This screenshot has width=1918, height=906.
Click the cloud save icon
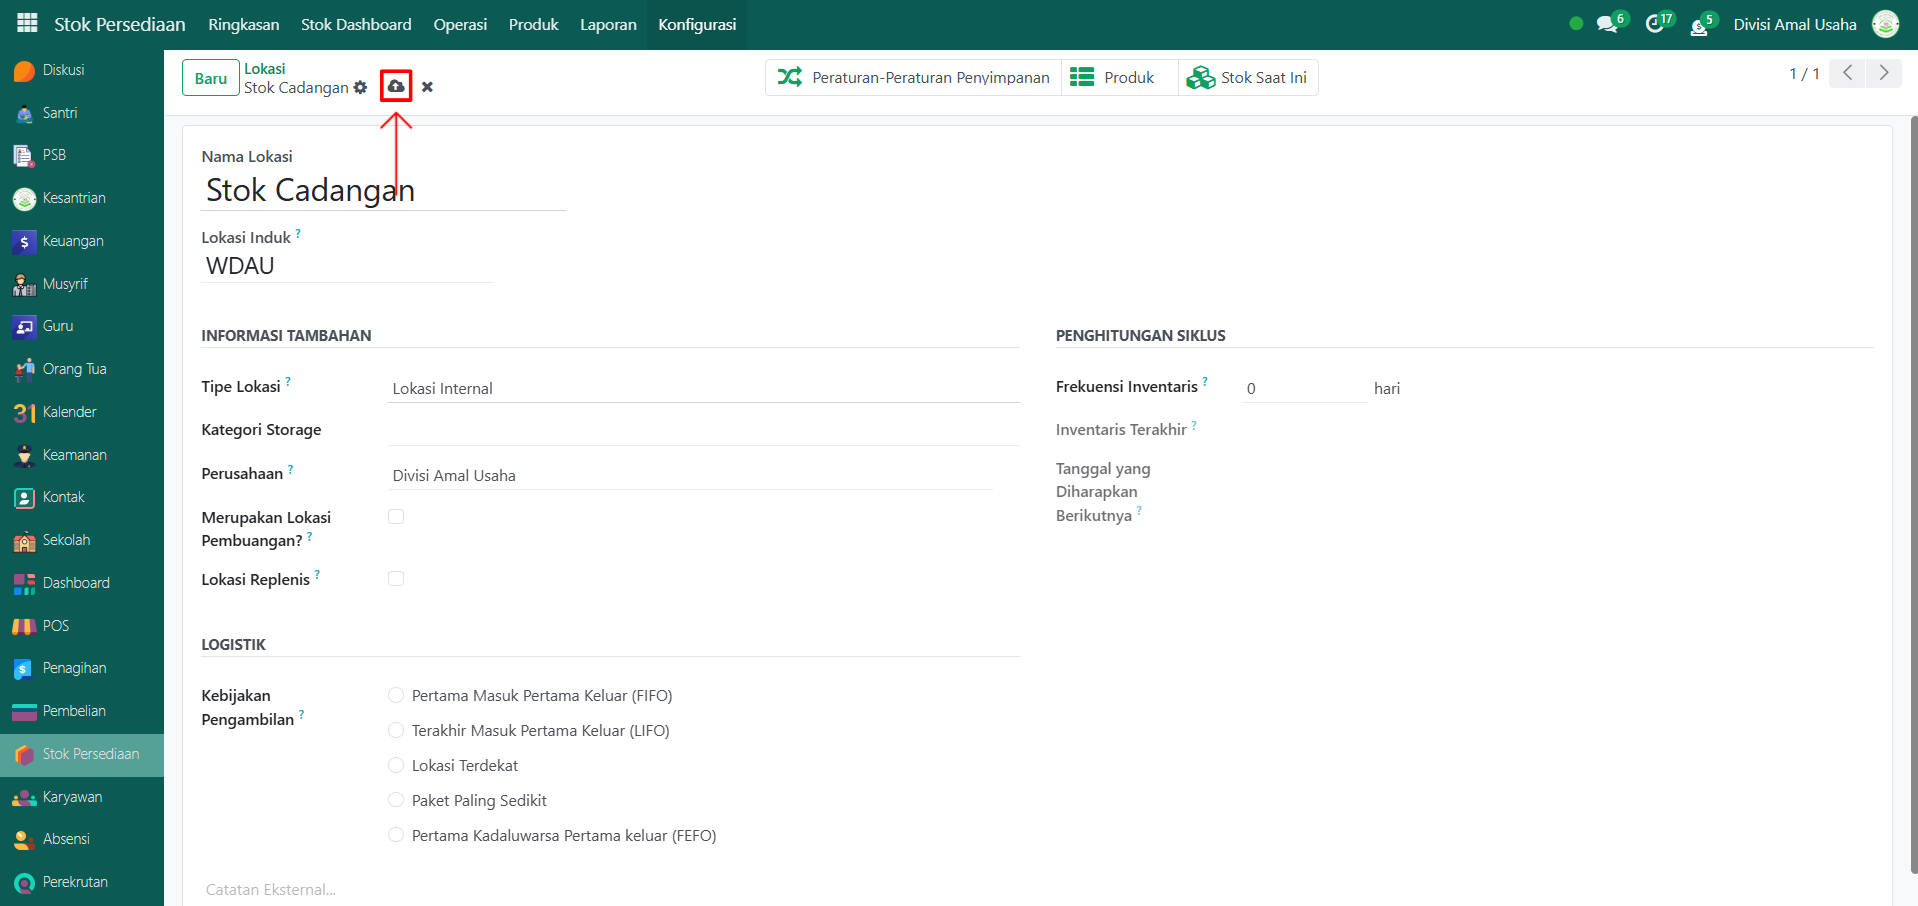pos(396,87)
